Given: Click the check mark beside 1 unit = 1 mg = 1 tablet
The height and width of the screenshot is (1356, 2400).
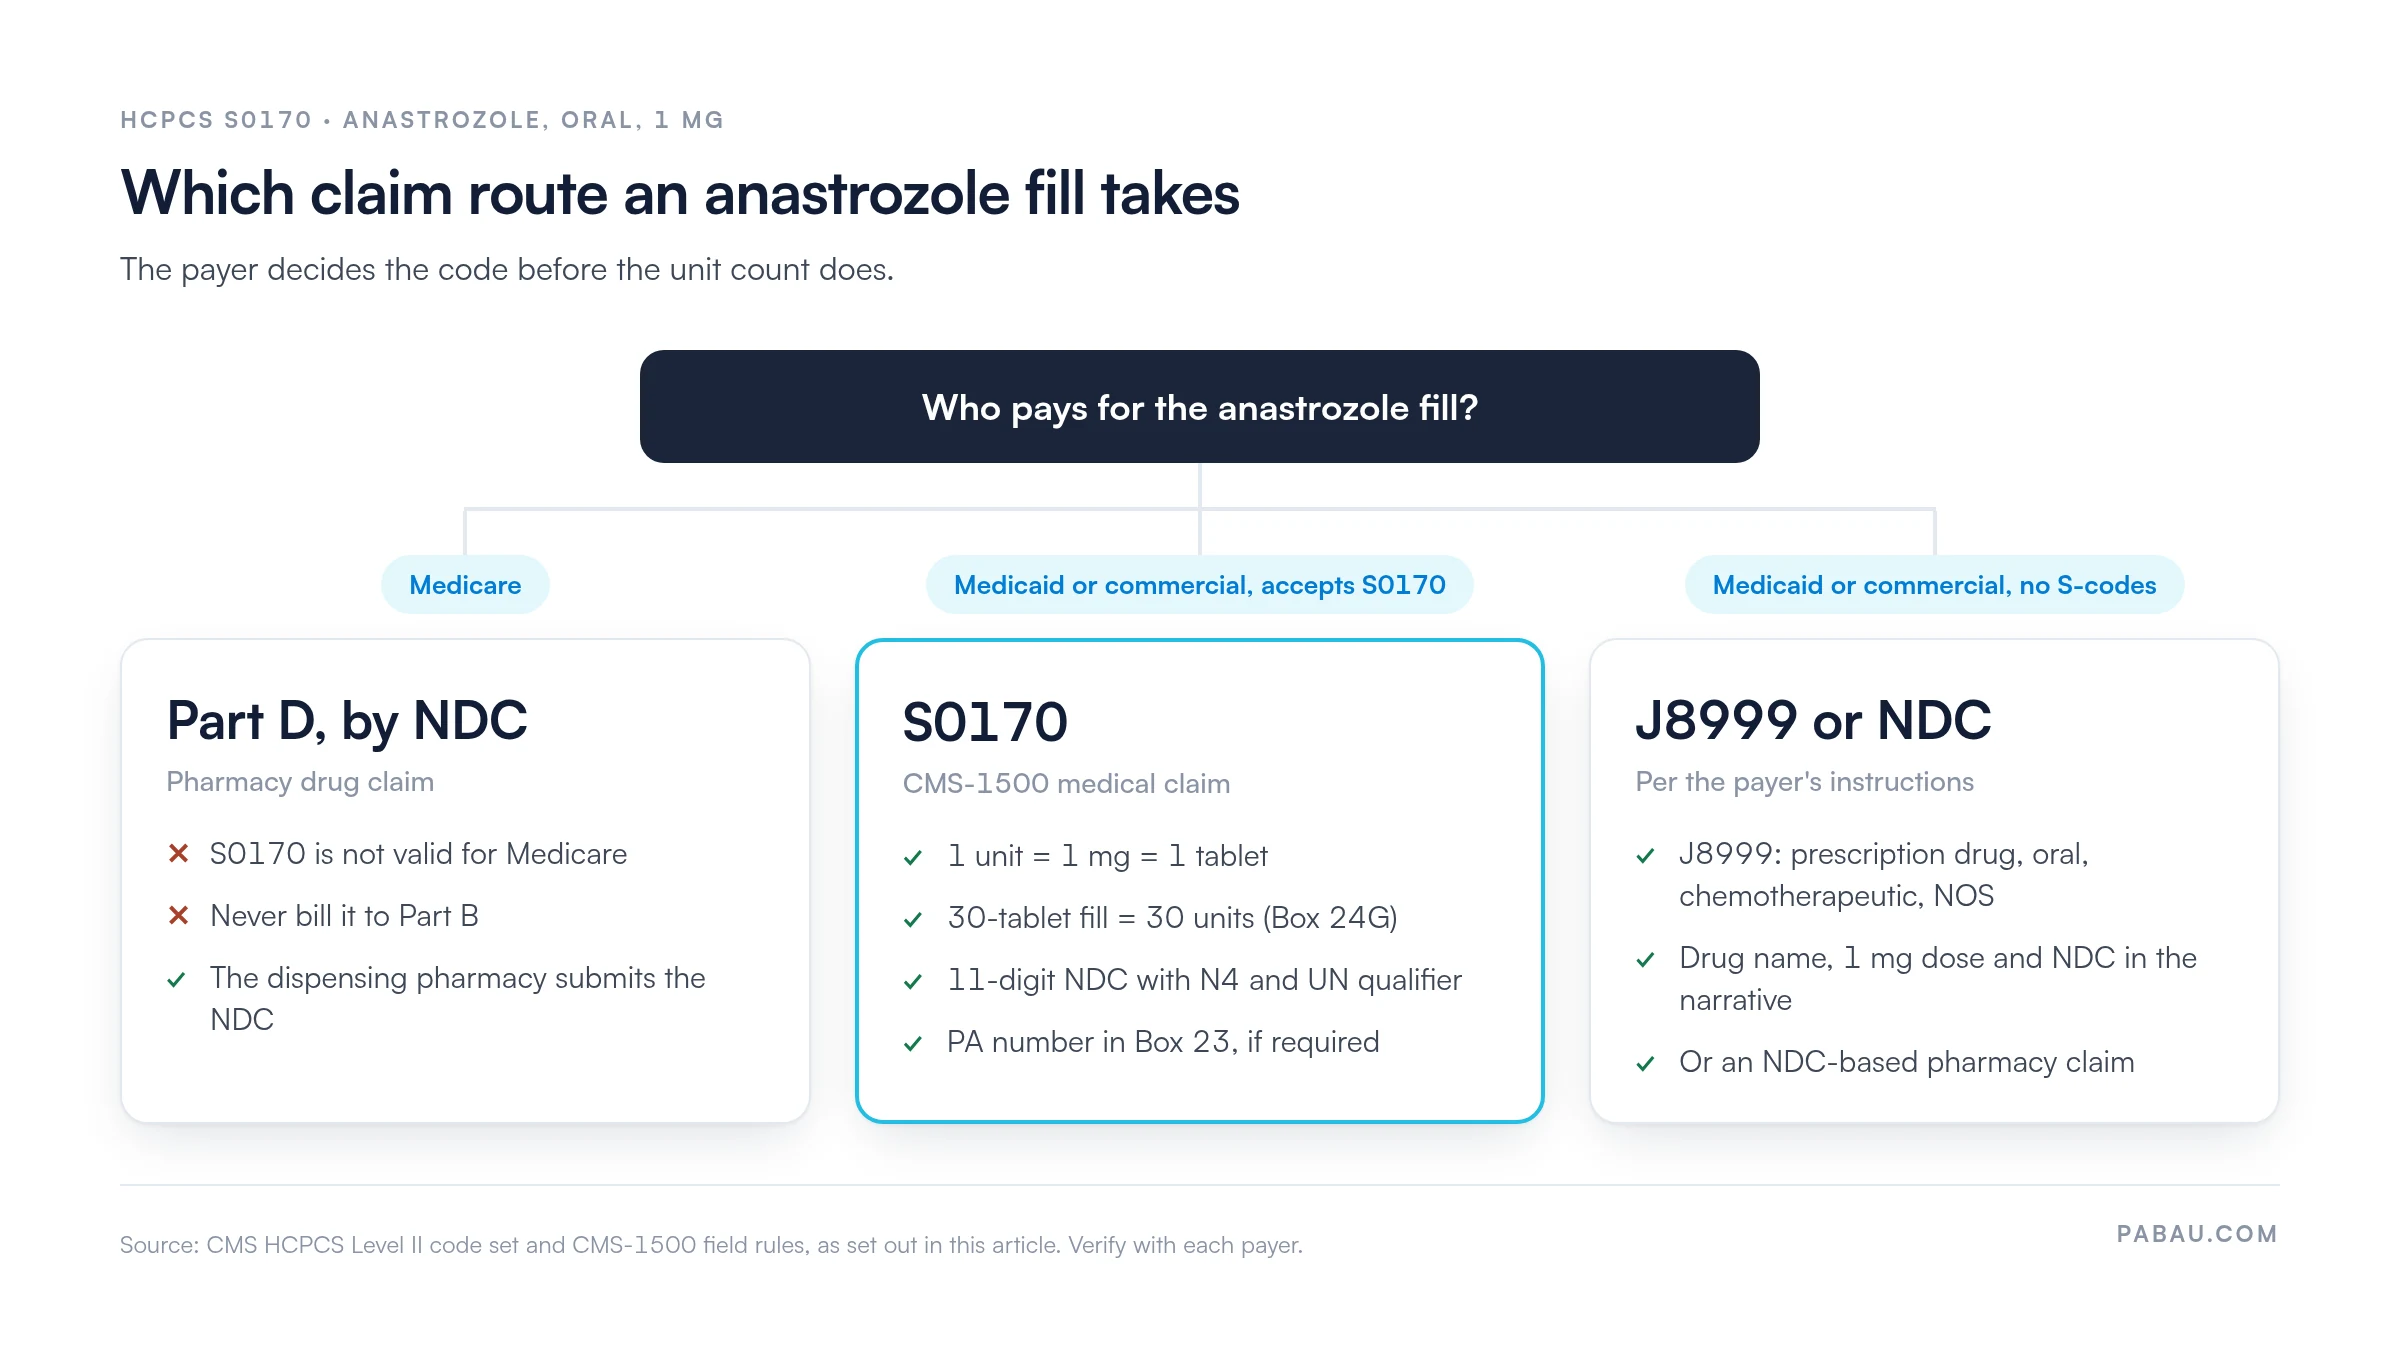Looking at the screenshot, I should (x=913, y=857).
